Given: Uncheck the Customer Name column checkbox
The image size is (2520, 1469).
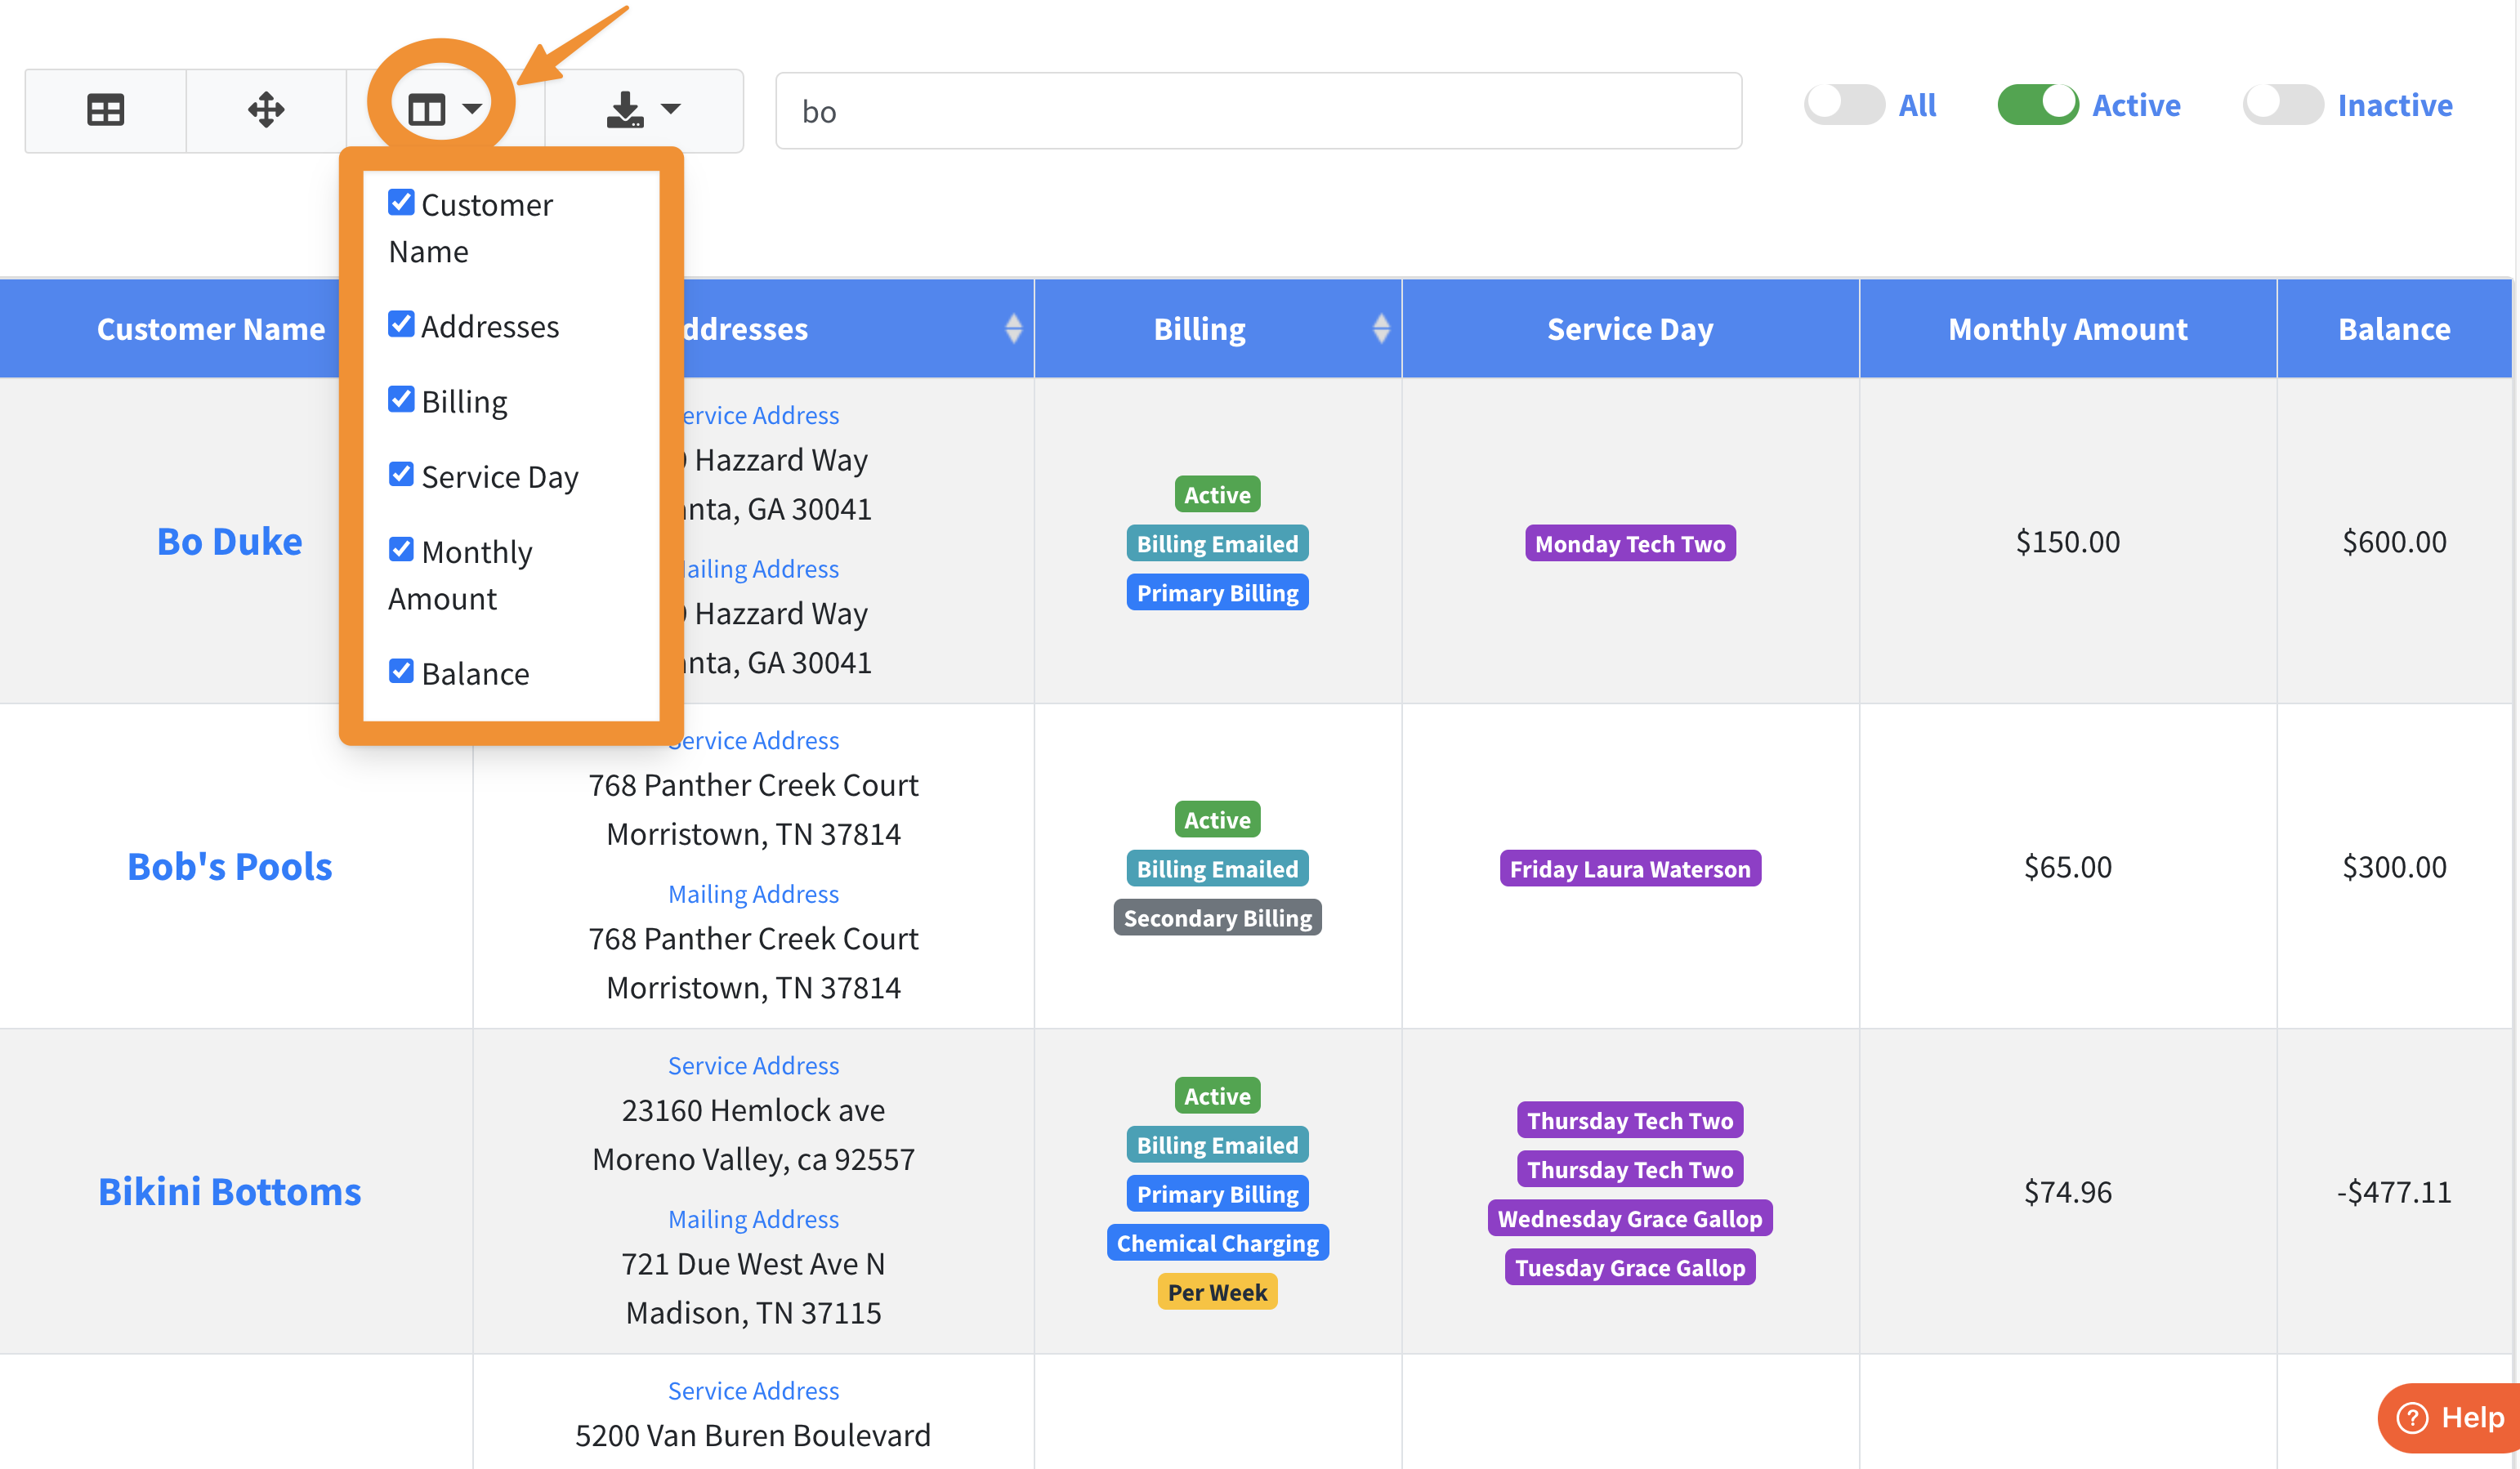Looking at the screenshot, I should point(401,203).
